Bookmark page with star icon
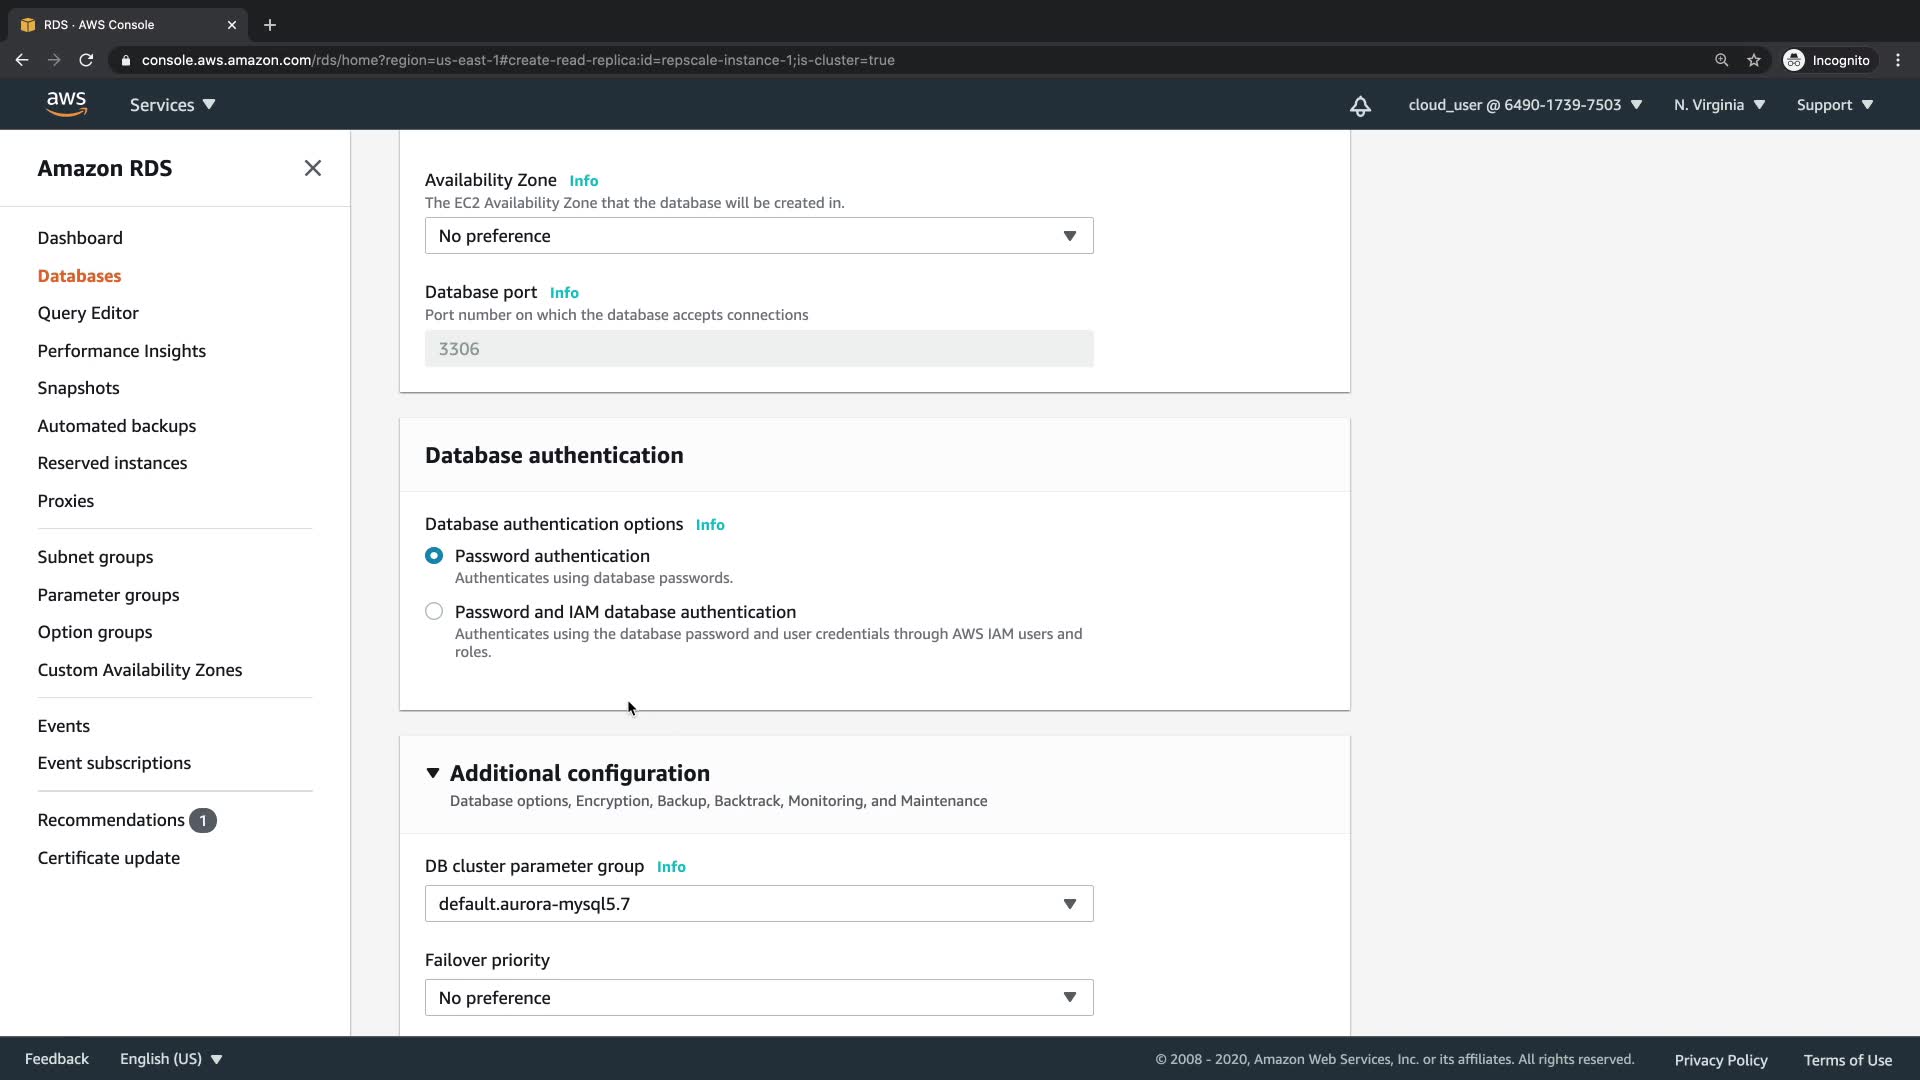1920x1080 pixels. tap(1754, 60)
